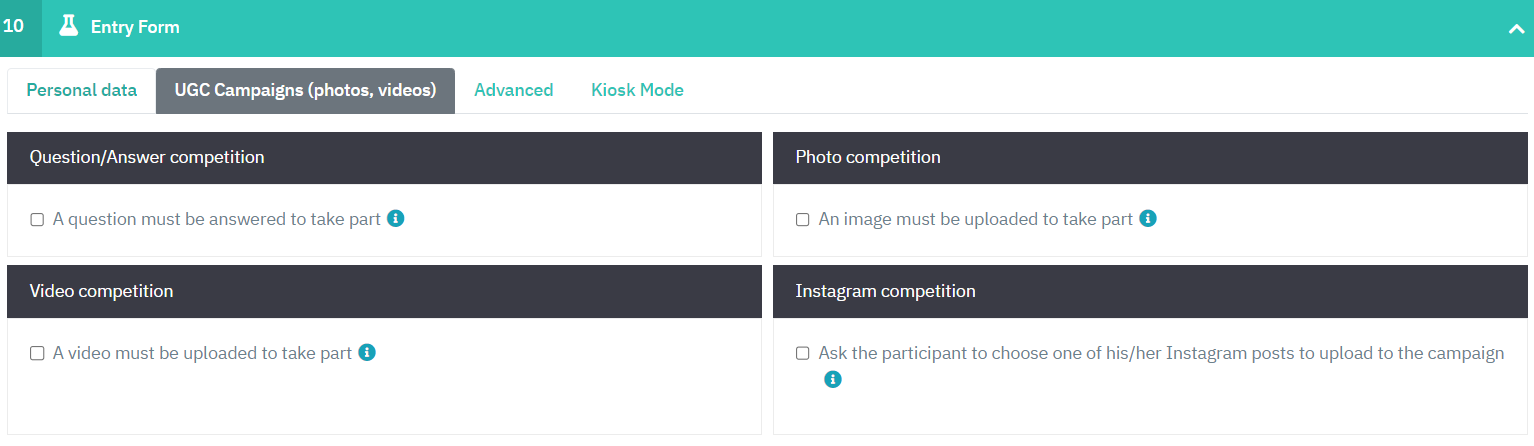Viewport: 1534px width, 446px height.
Task: Click the flask icon beside Entry Form
Action: tap(68, 27)
